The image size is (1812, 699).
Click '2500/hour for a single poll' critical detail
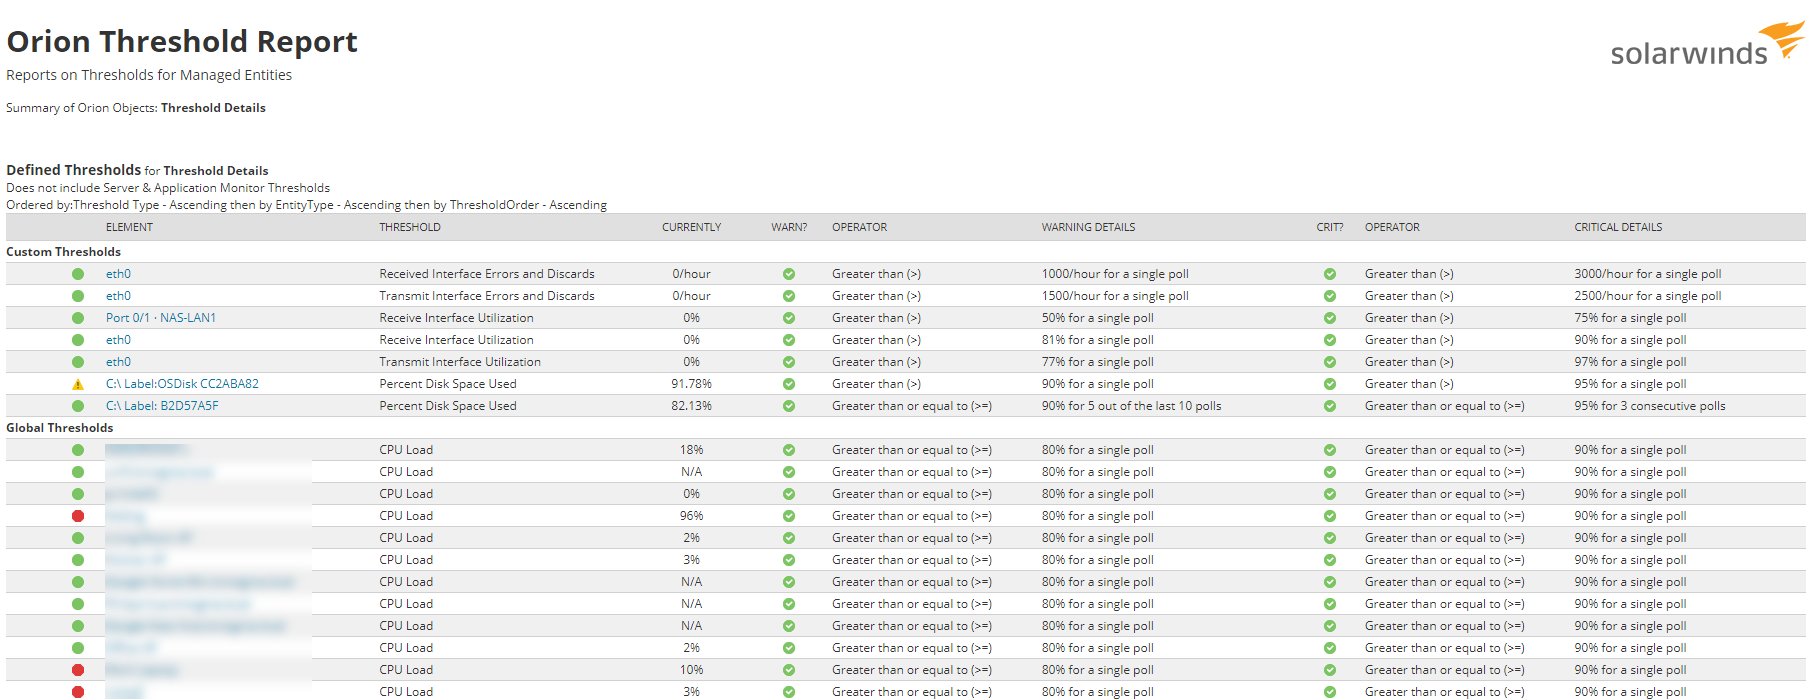[1648, 296]
